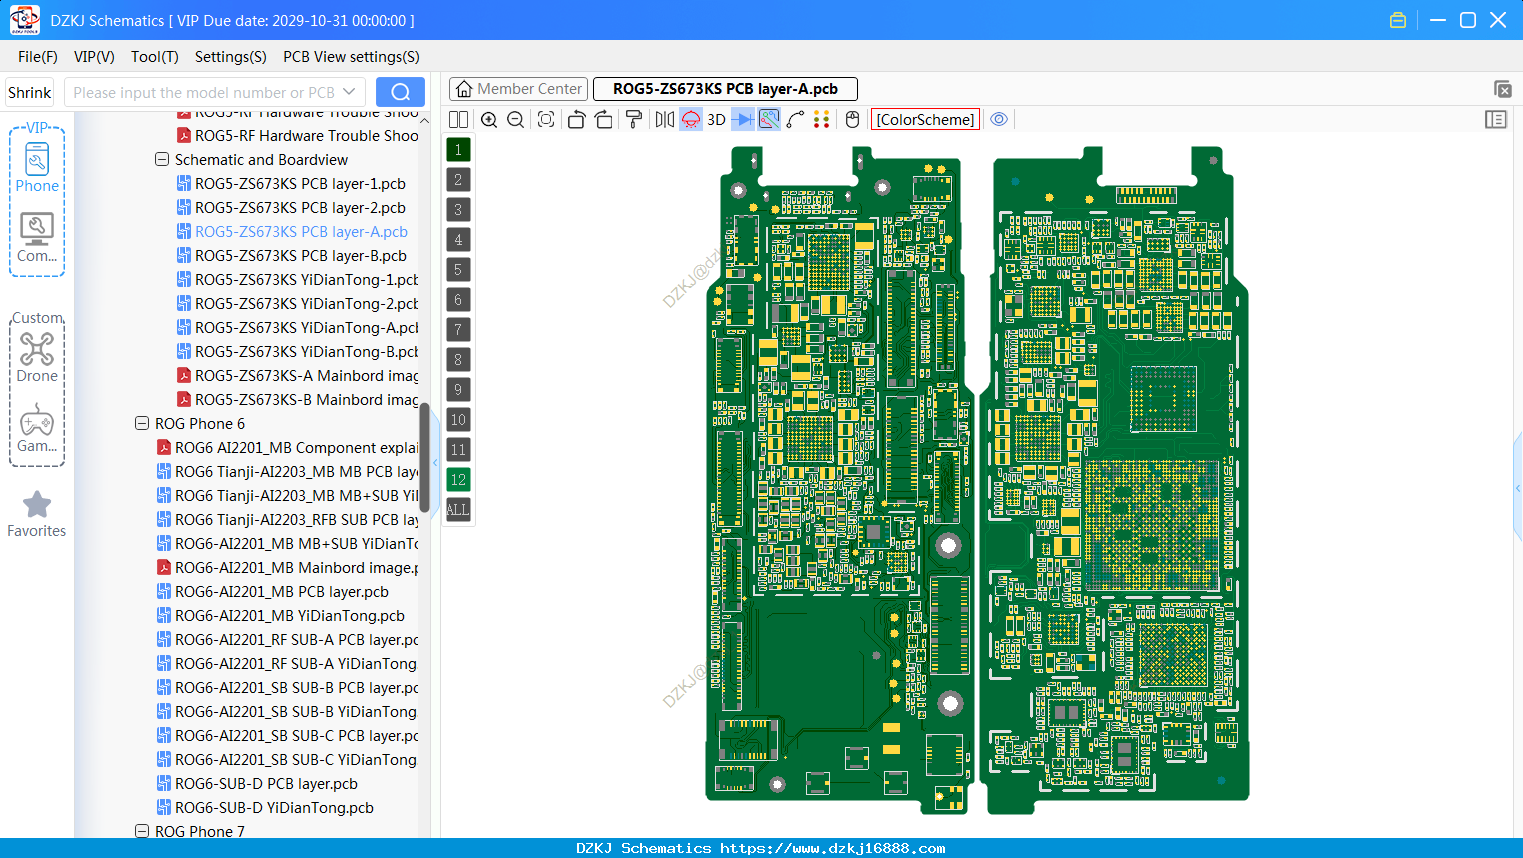Close all tabs icon at top right
Viewport: 1523px width, 858px height.
tap(1502, 89)
